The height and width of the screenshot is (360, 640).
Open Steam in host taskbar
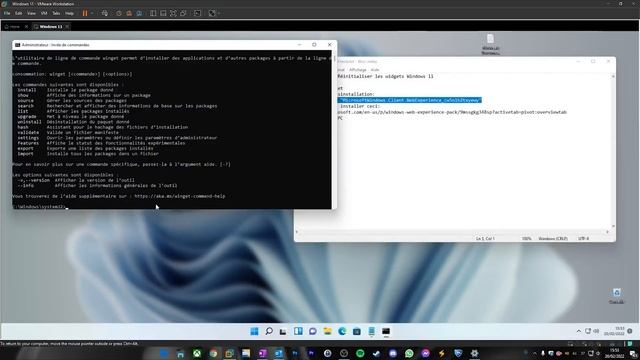coord(376,353)
